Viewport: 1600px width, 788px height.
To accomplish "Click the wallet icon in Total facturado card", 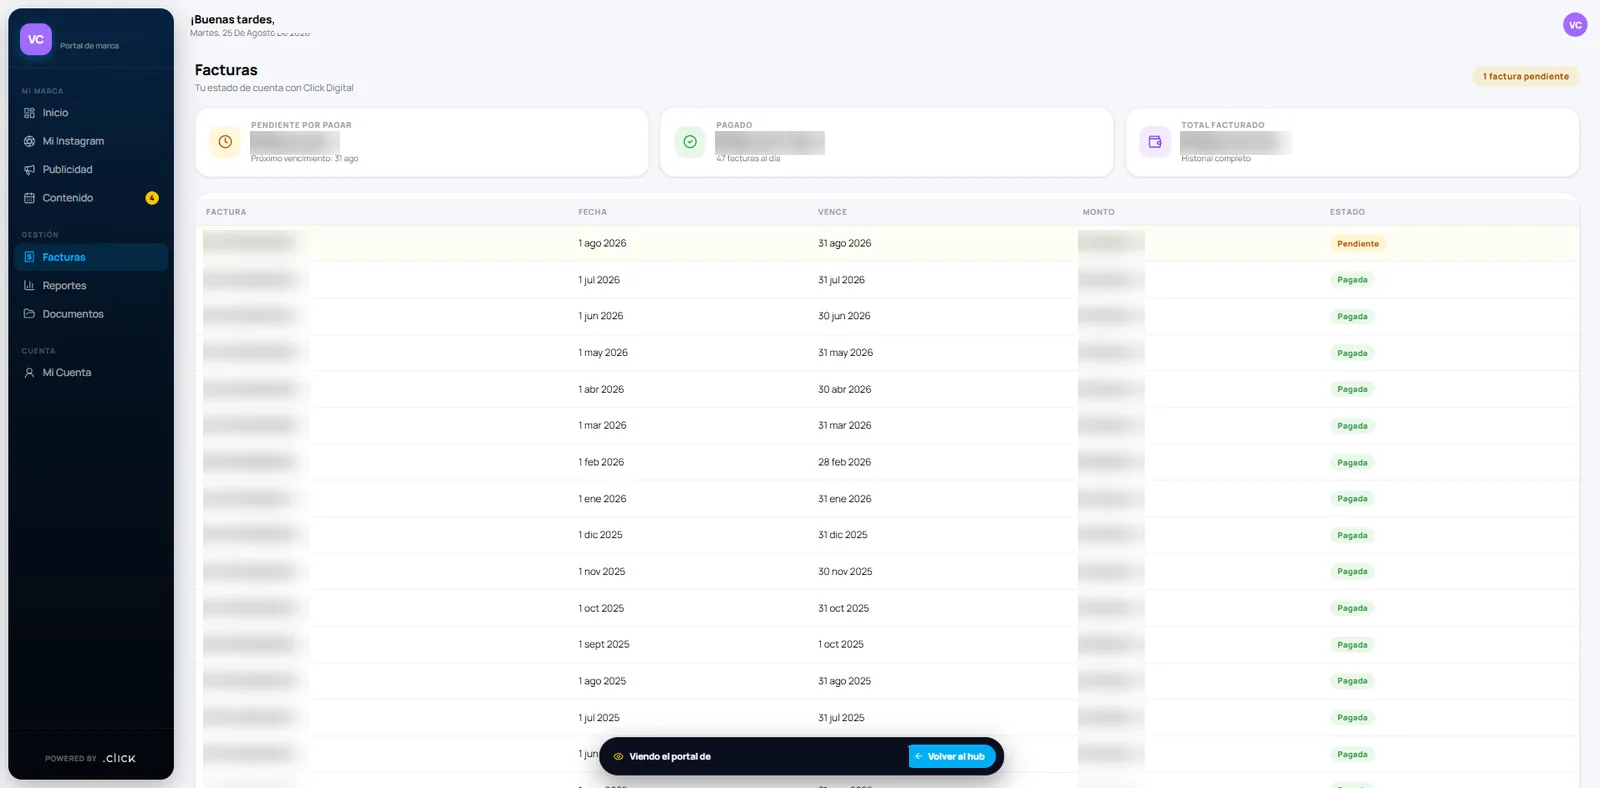I will [1155, 142].
